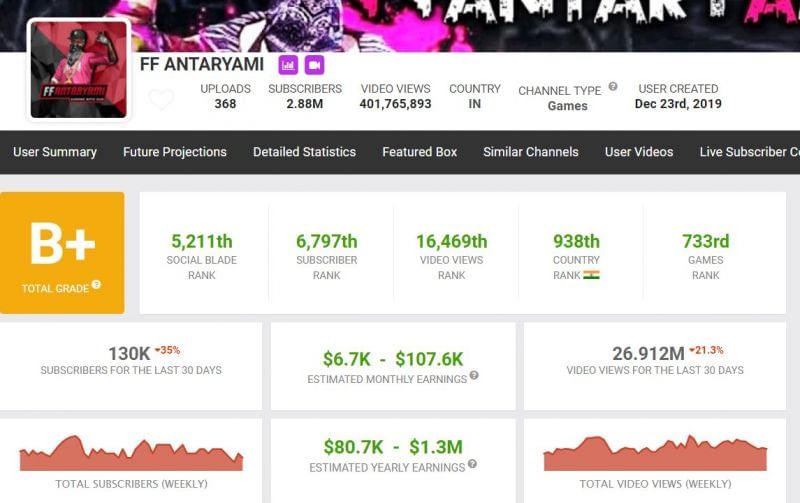Click the Games channel type link
800x503 pixels.
[567, 106]
